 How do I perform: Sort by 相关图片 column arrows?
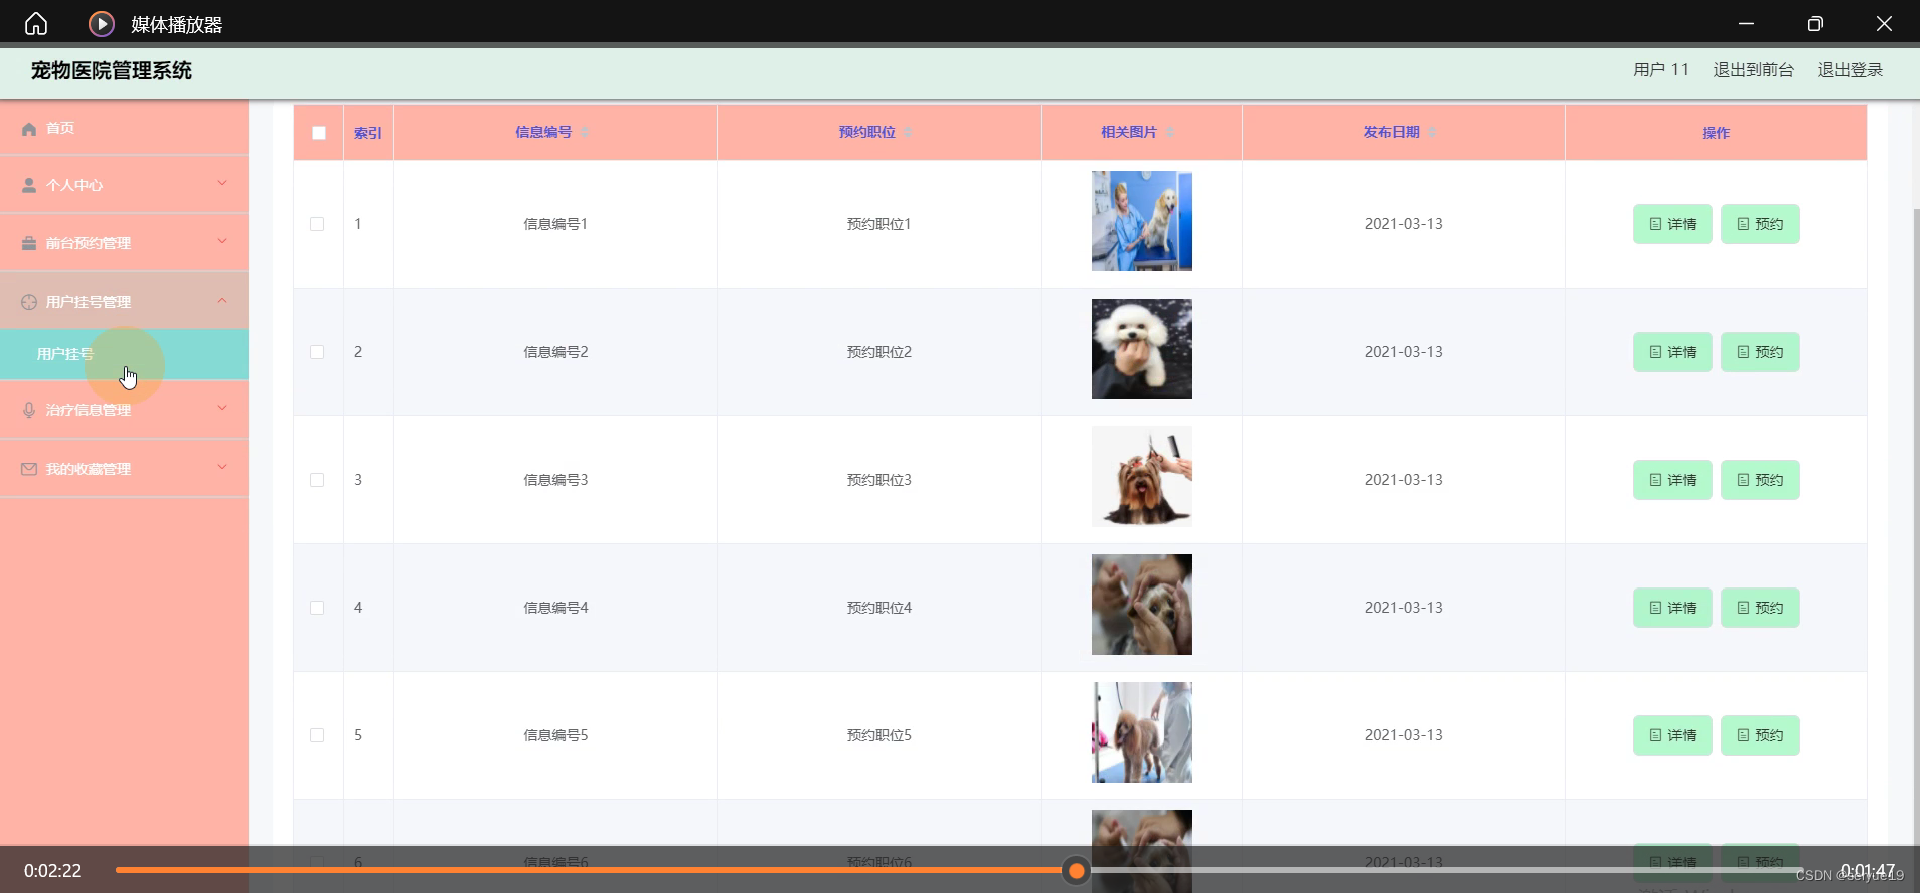coord(1170,133)
